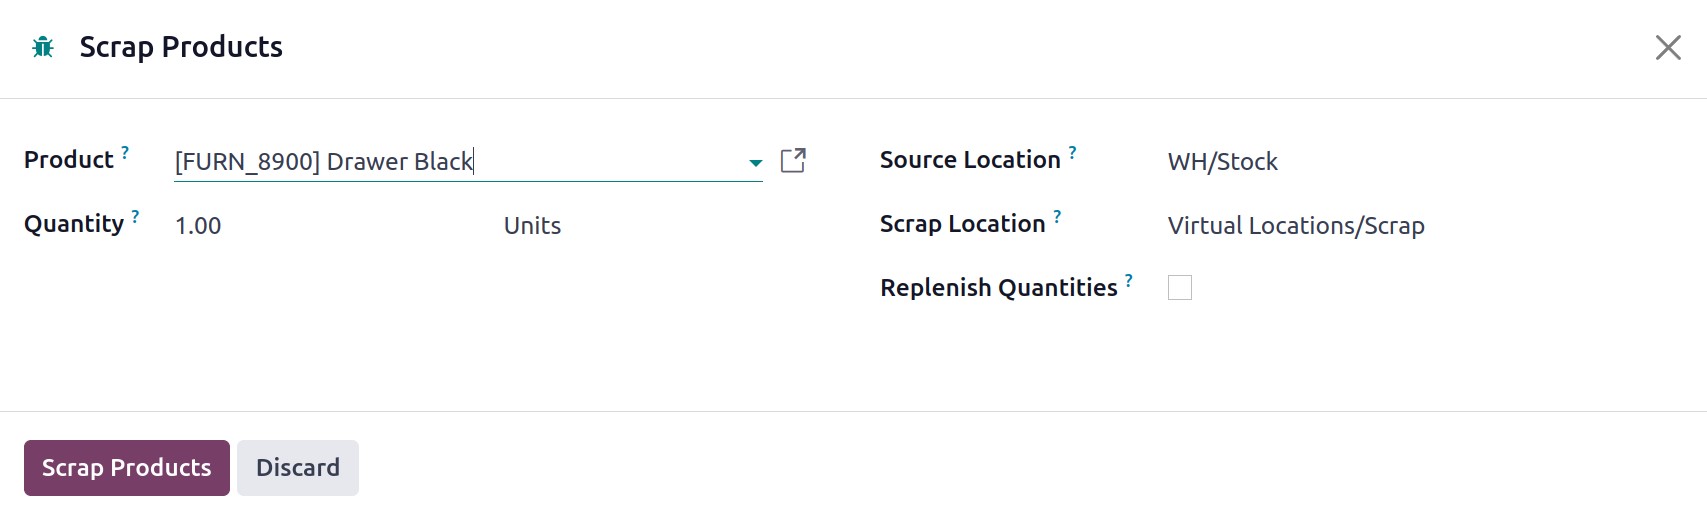Open the product record external link icon

pos(793,161)
